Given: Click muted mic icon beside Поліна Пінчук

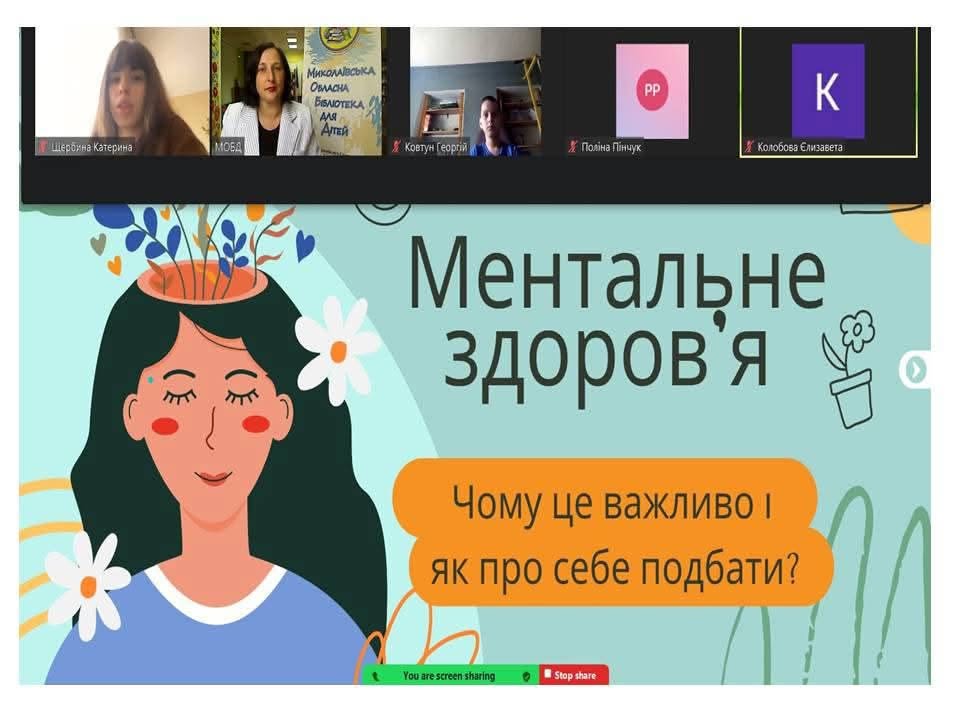Looking at the screenshot, I should tap(573, 147).
